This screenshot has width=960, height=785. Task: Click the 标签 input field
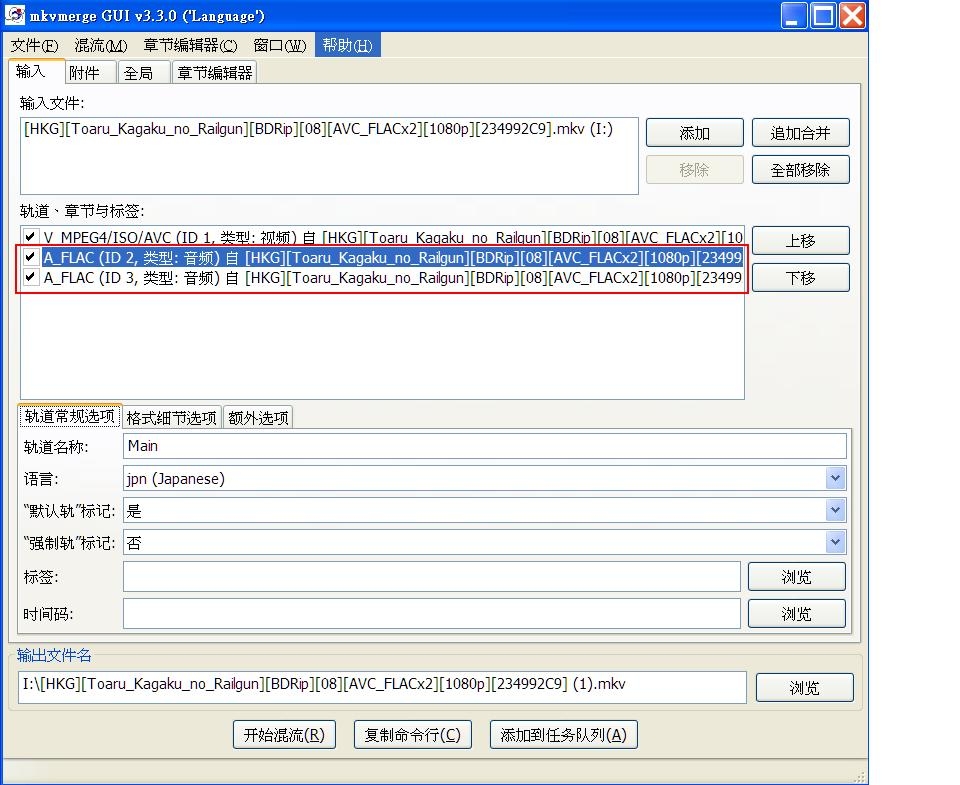[432, 576]
